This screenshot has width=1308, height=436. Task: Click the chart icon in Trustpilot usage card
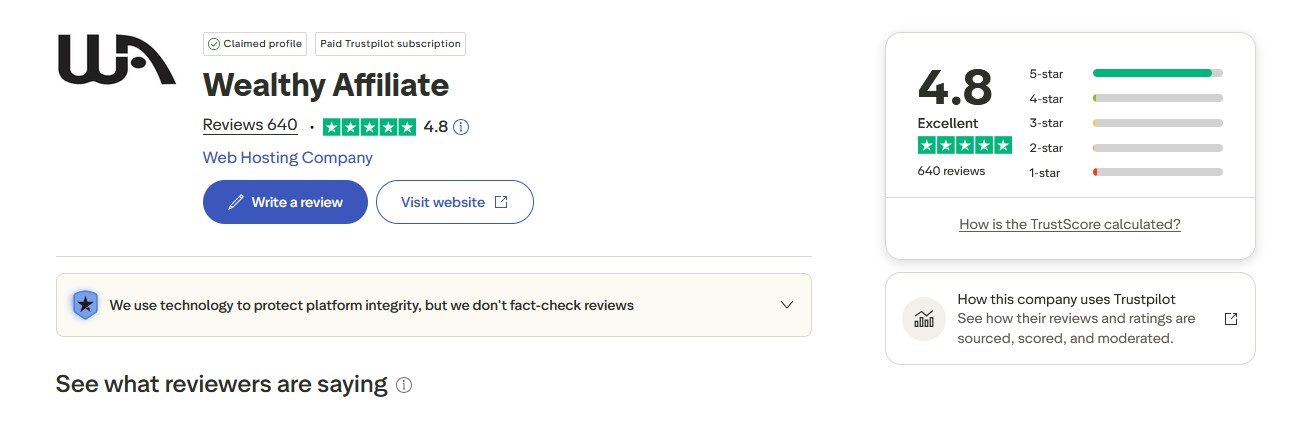point(924,319)
